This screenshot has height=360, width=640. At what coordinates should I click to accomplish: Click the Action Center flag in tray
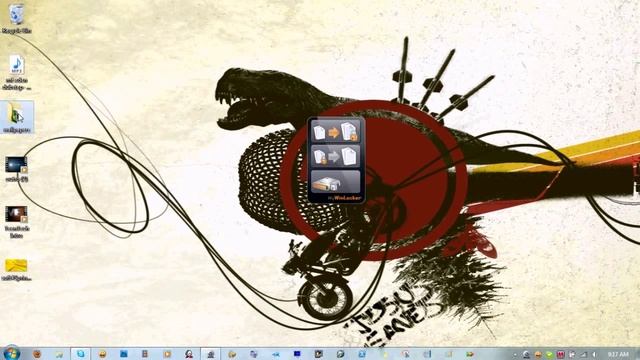point(572,354)
